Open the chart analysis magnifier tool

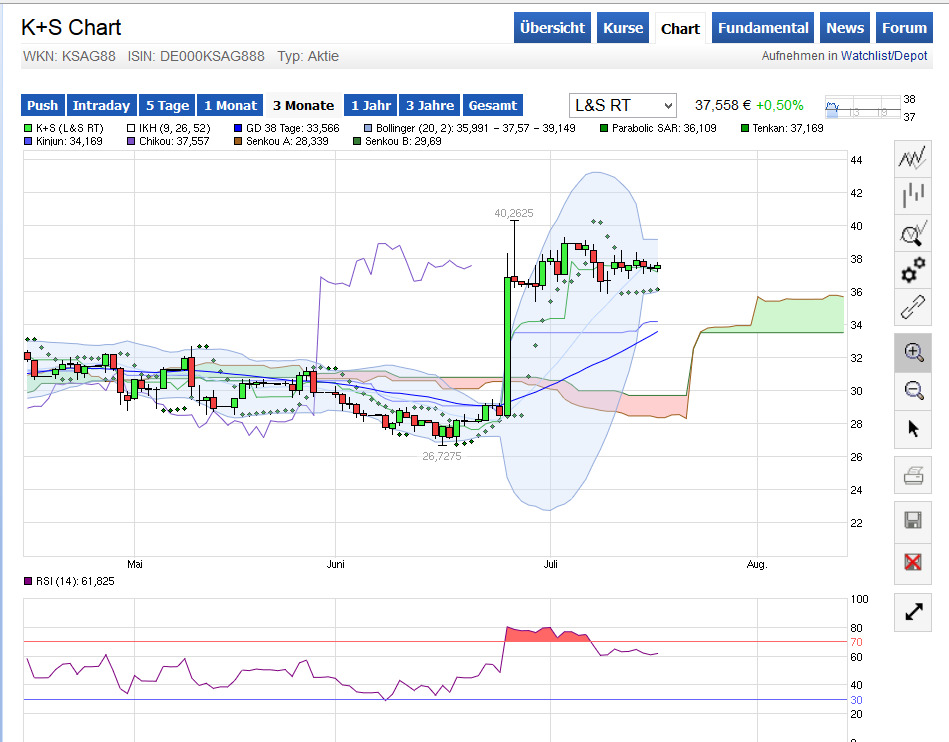point(912,235)
